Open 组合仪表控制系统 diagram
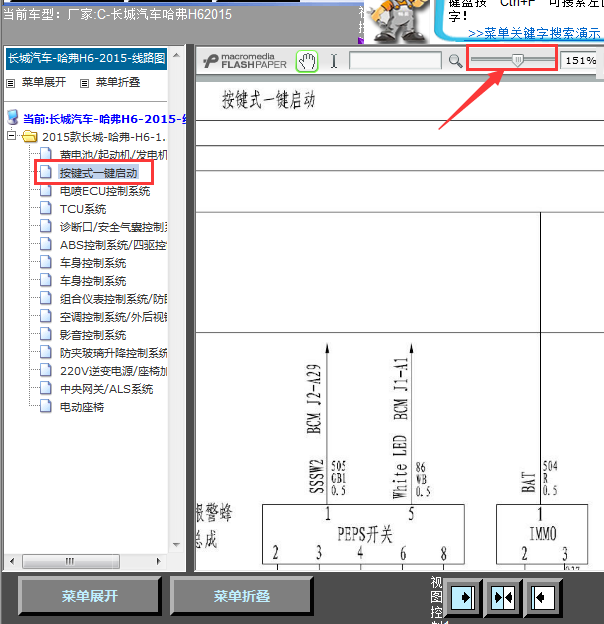The height and width of the screenshot is (624, 604). click(x=113, y=299)
